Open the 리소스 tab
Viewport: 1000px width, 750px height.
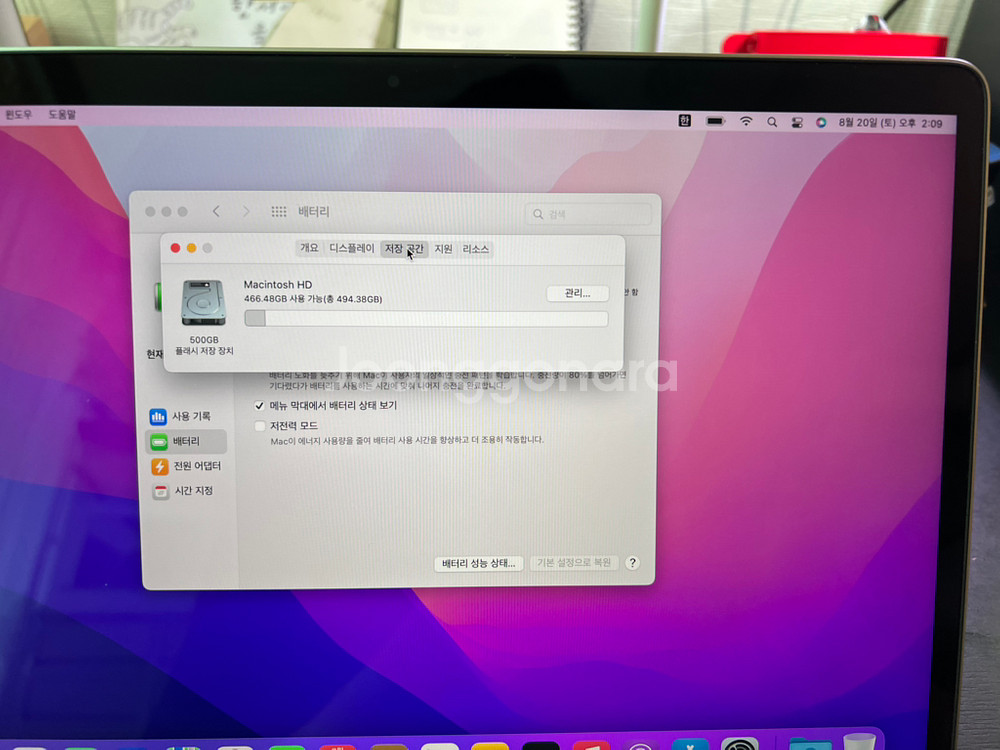pos(475,249)
